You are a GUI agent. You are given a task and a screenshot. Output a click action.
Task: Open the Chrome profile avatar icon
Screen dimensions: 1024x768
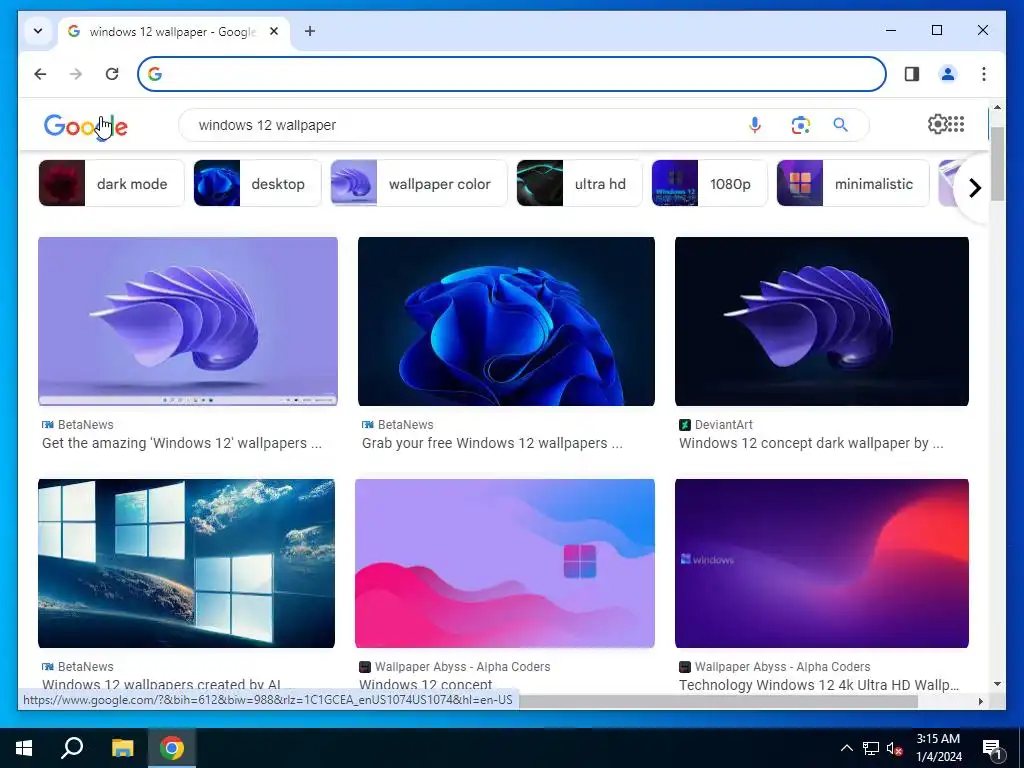pyautogui.click(x=948, y=74)
